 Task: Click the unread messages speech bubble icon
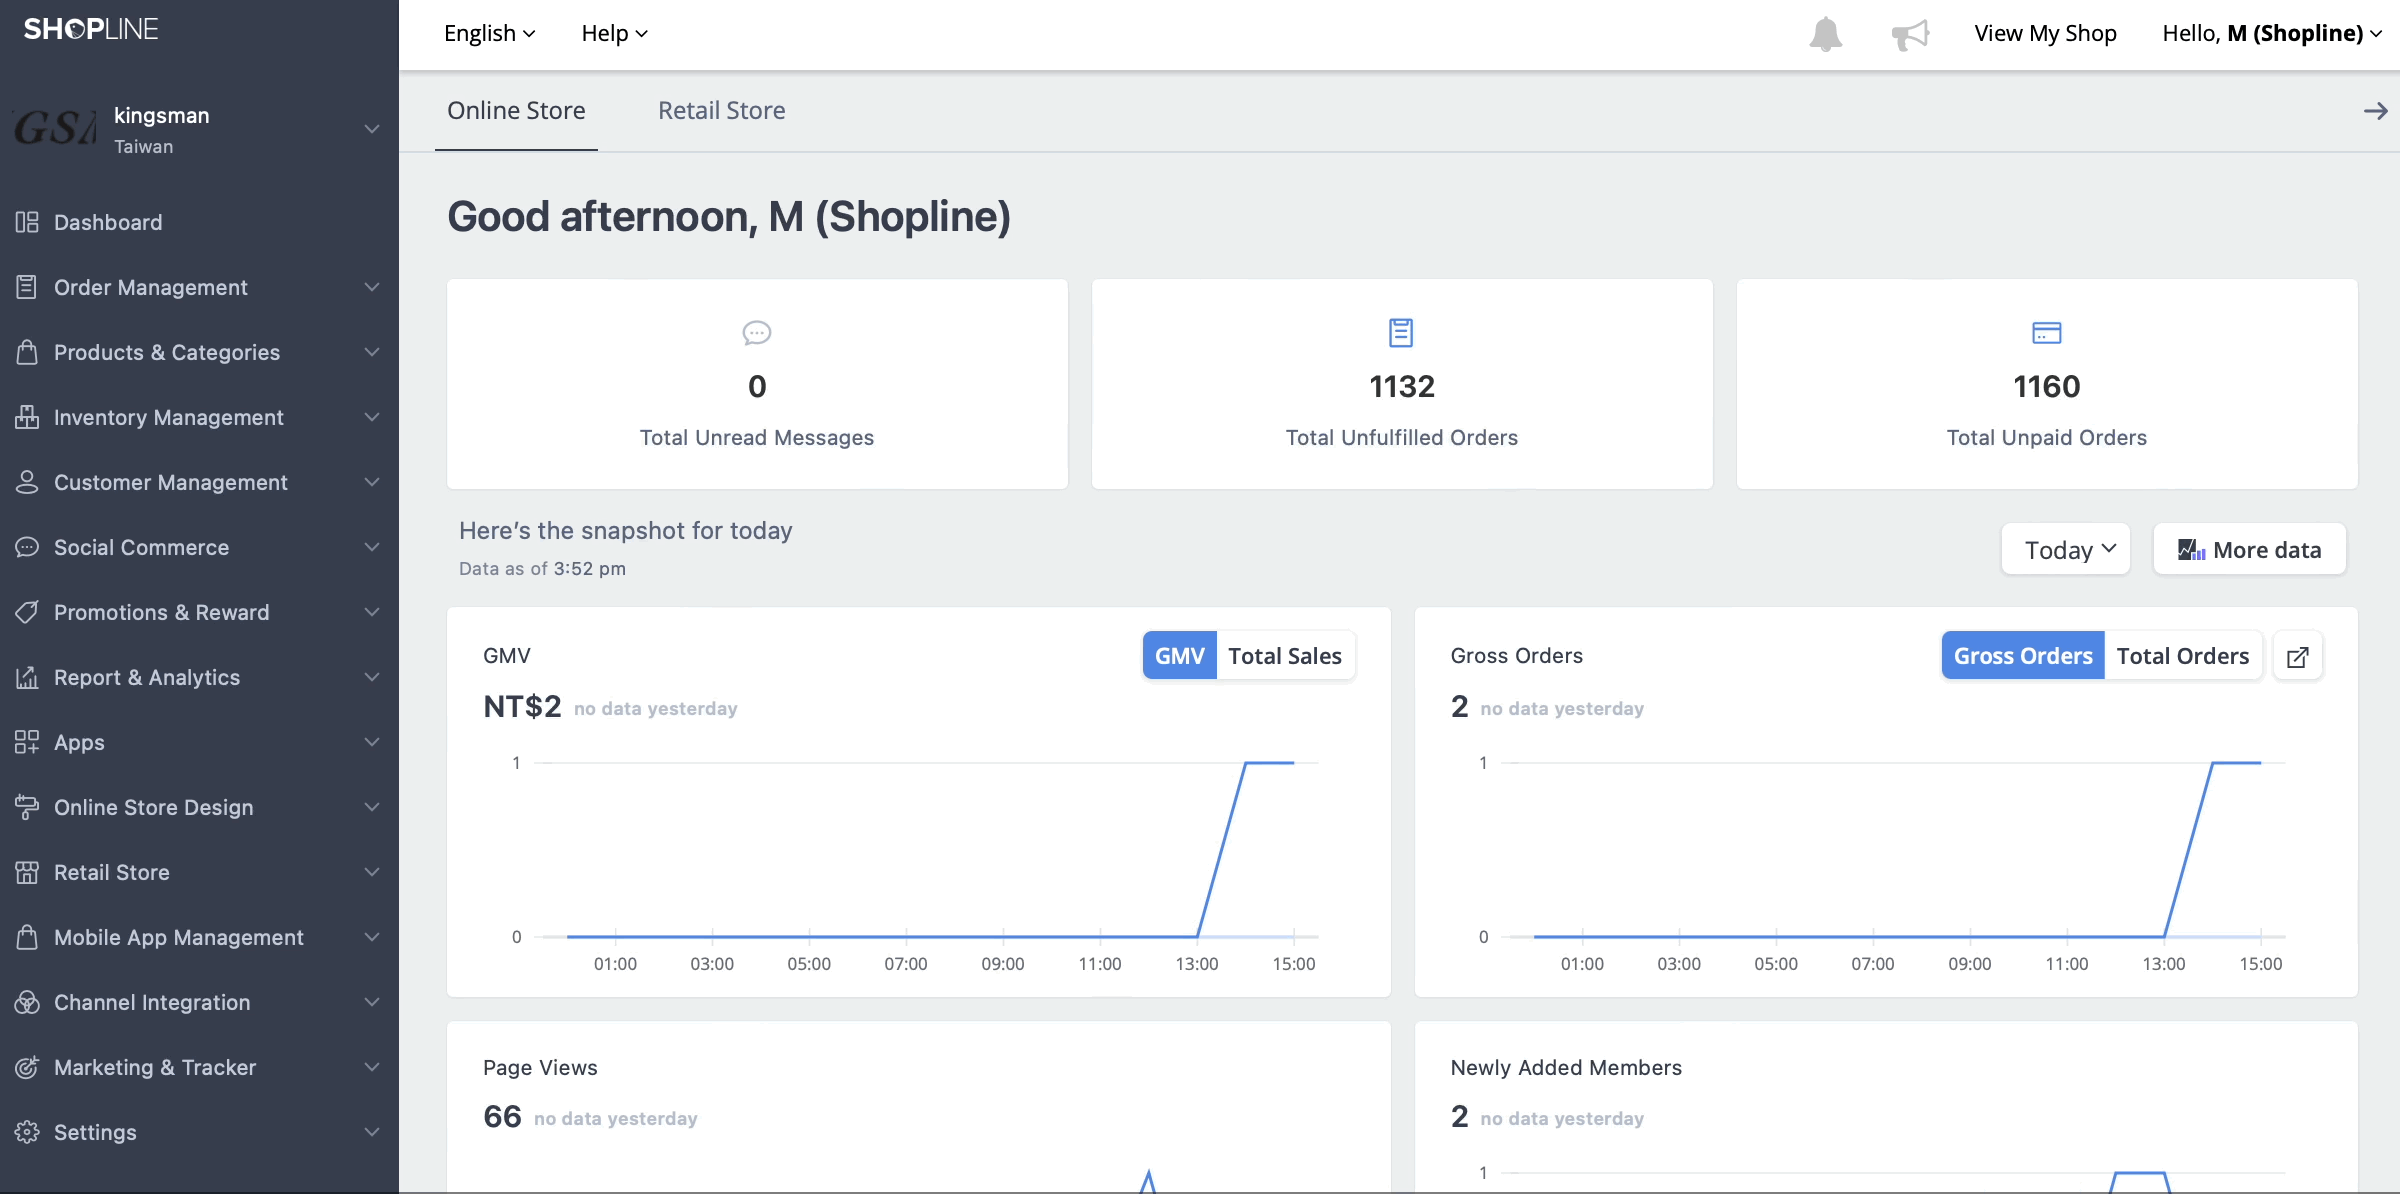click(x=757, y=333)
